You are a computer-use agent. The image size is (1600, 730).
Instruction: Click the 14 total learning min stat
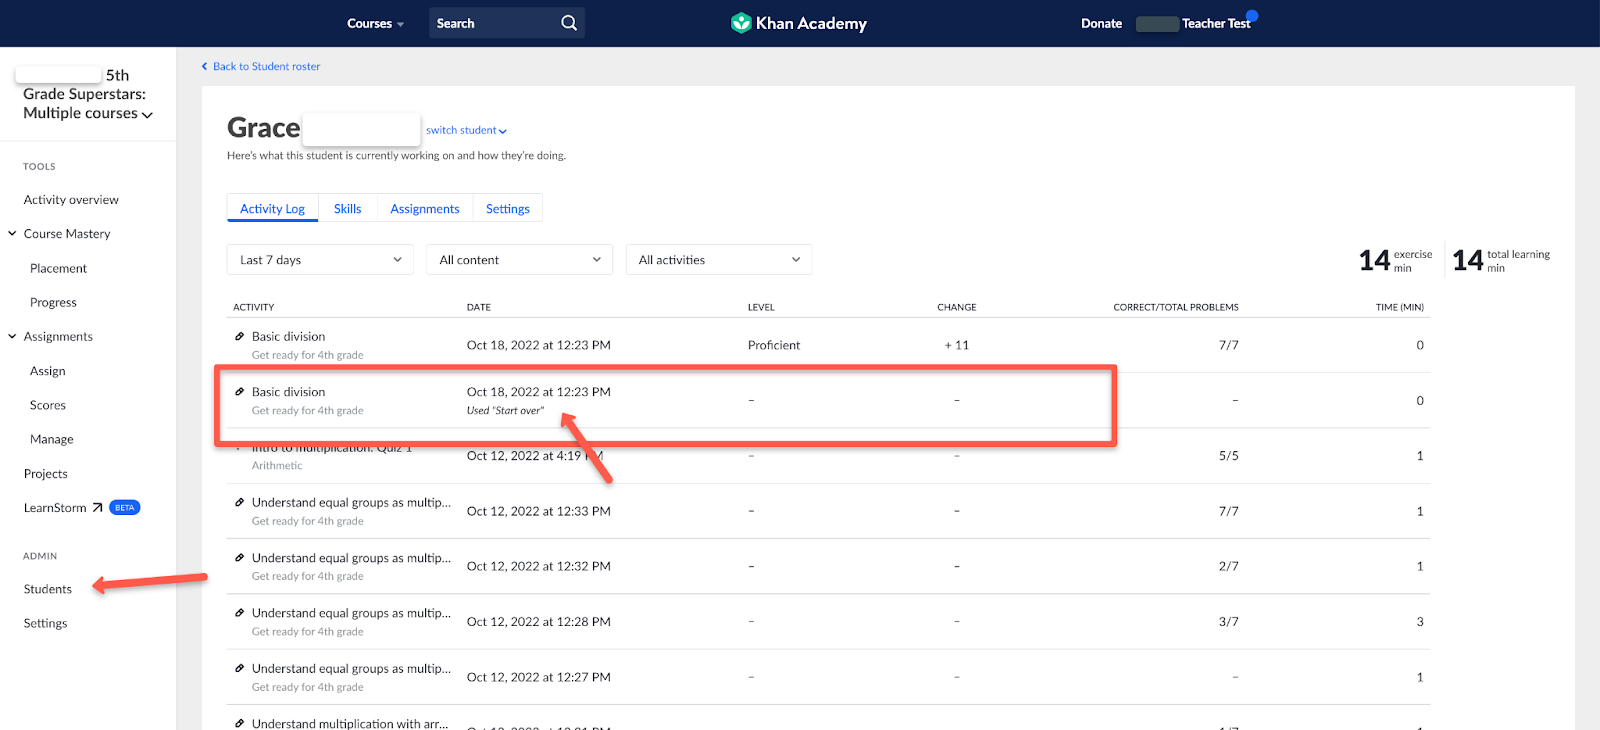point(1501,260)
